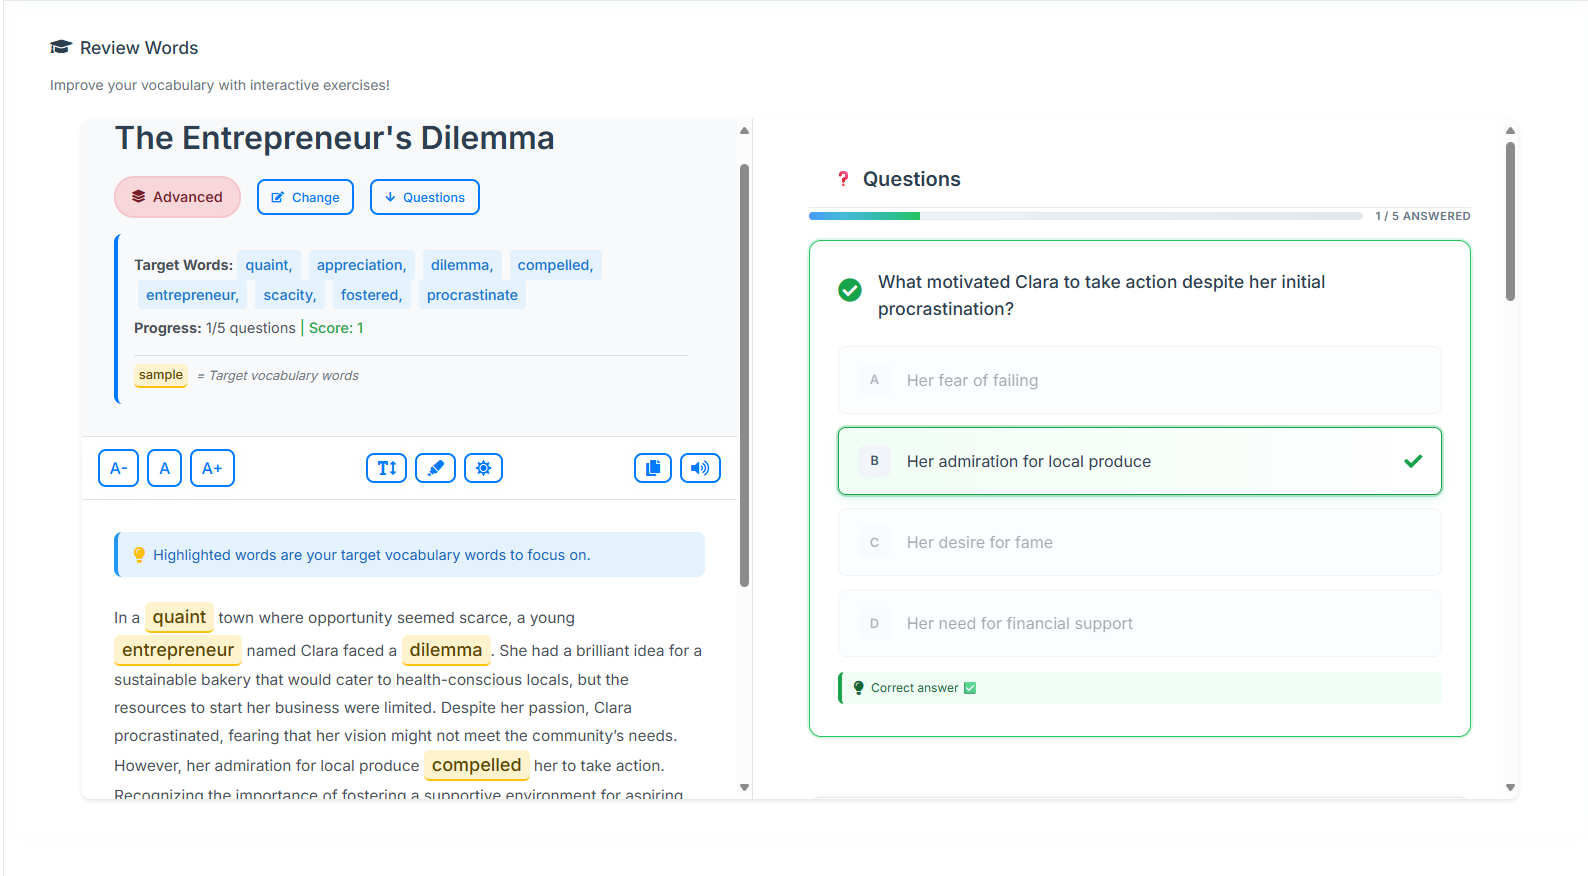Click the 'procrastinate' target word tag
This screenshot has height=876, width=1588.
pyautogui.click(x=472, y=295)
